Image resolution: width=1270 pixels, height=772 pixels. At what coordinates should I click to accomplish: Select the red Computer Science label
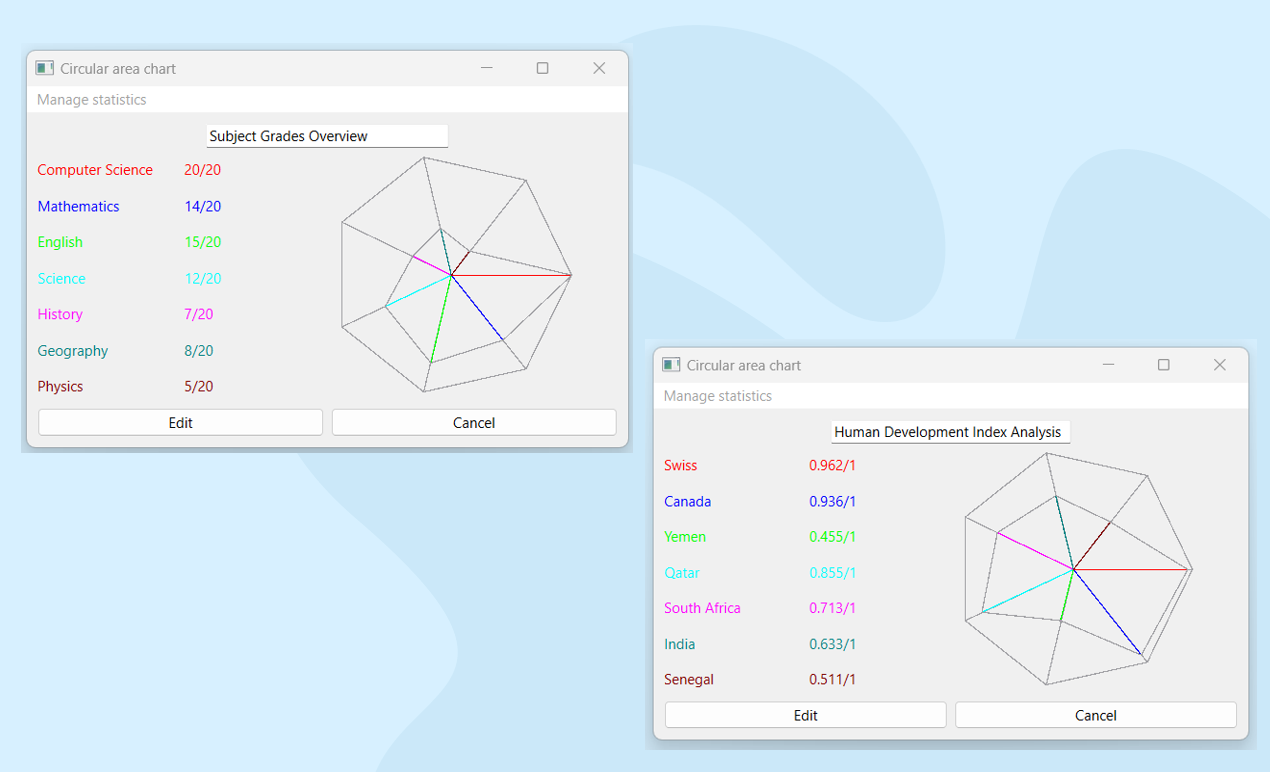[x=95, y=170]
